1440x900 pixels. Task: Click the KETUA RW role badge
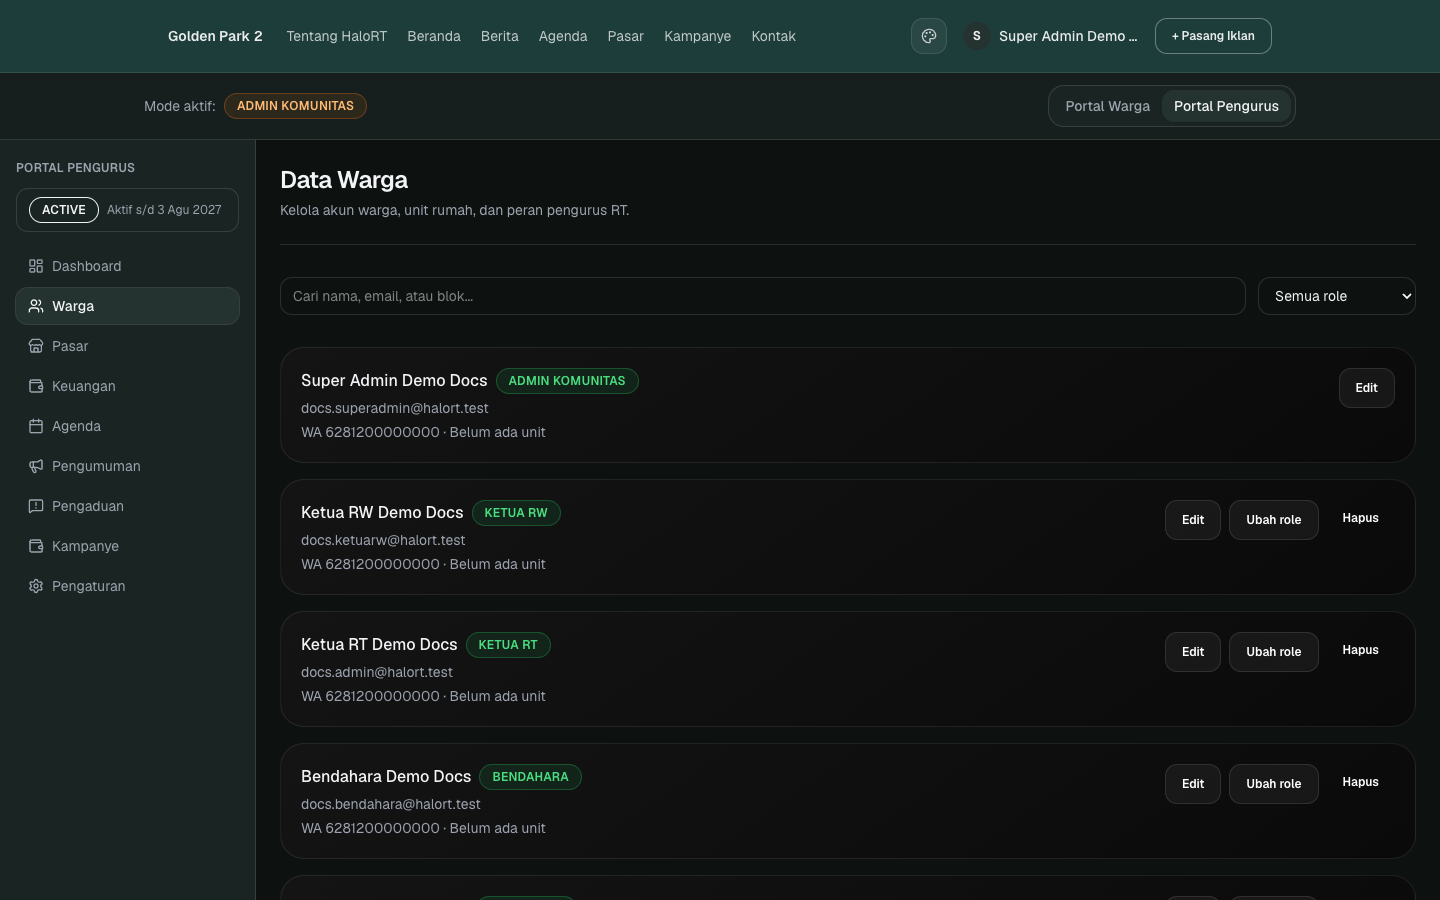(x=516, y=513)
